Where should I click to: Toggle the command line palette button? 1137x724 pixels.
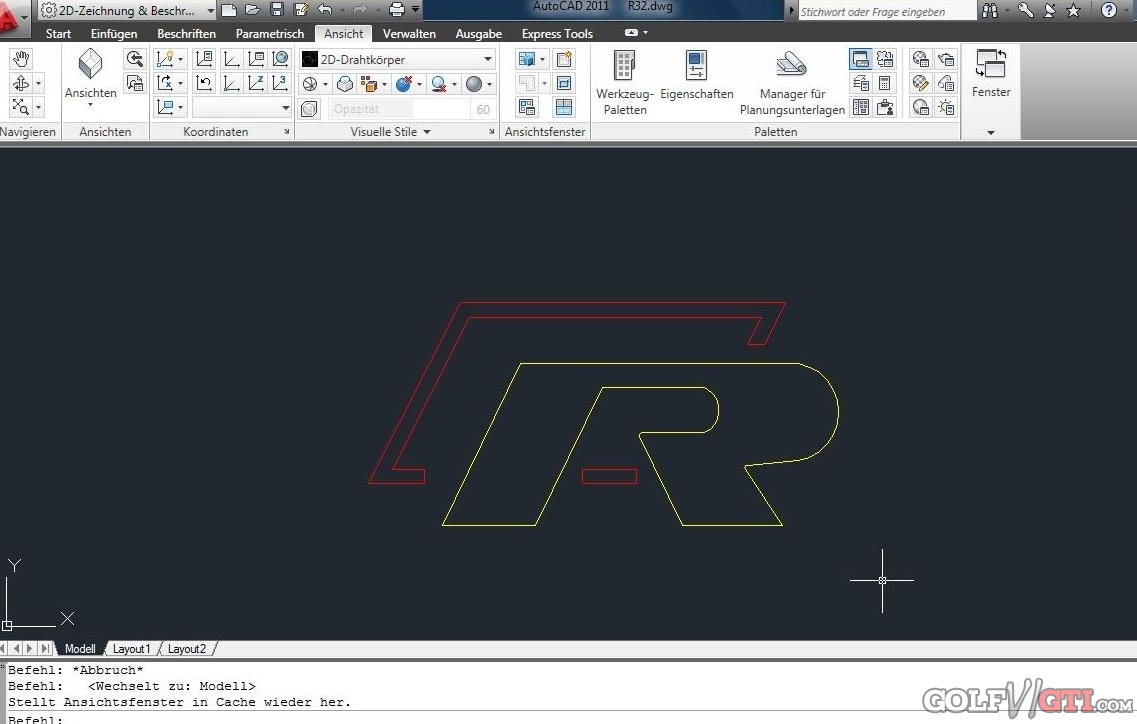[859, 60]
